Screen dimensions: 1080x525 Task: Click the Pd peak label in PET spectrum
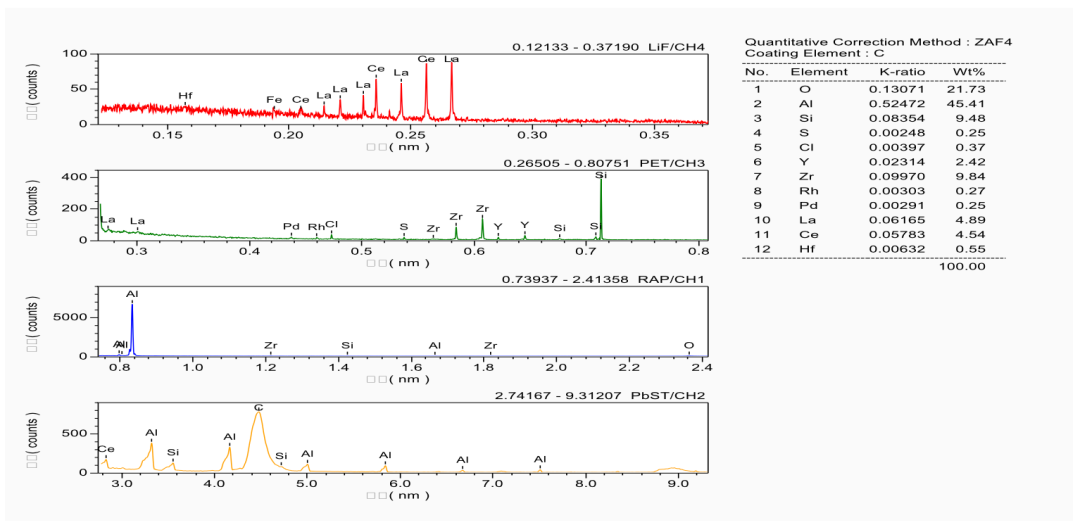click(291, 226)
